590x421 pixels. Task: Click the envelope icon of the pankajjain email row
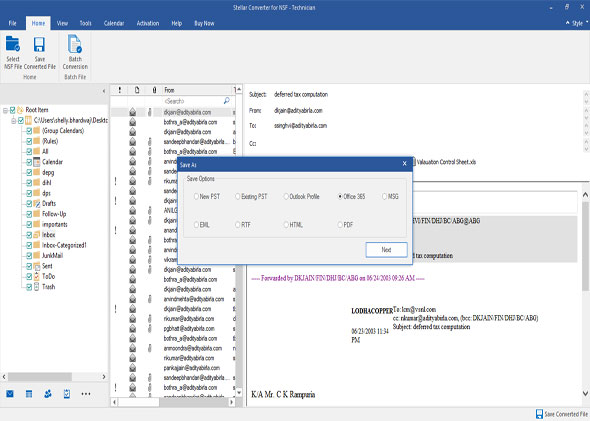tap(132, 368)
